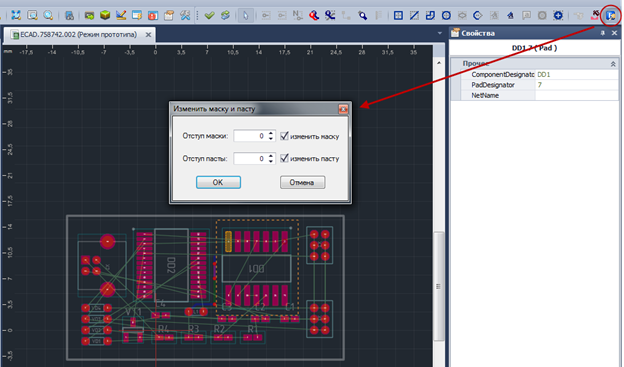Click the vertical scrollbar thumb of canvas
The height and width of the screenshot is (367, 624).
click(x=439, y=286)
